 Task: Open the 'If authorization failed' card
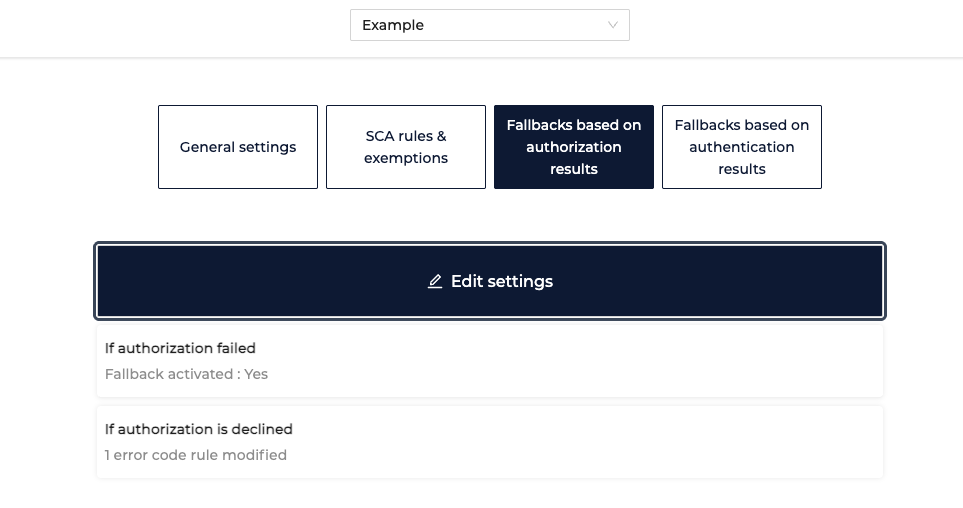point(489,361)
